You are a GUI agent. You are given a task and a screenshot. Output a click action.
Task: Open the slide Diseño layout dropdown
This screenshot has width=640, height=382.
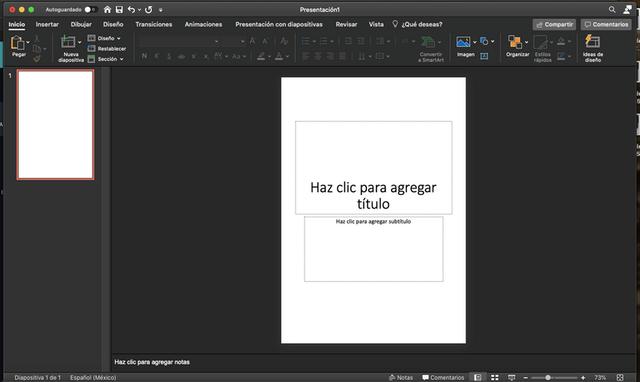(x=105, y=38)
